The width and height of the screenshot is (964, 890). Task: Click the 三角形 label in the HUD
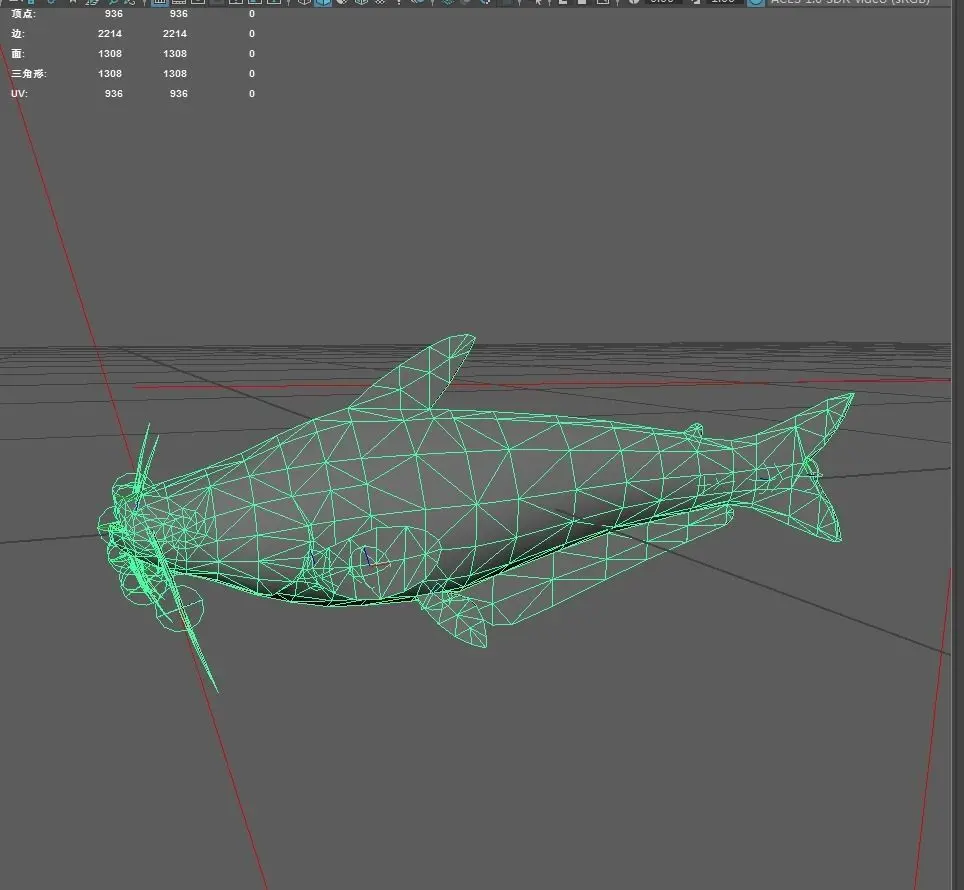coord(29,73)
